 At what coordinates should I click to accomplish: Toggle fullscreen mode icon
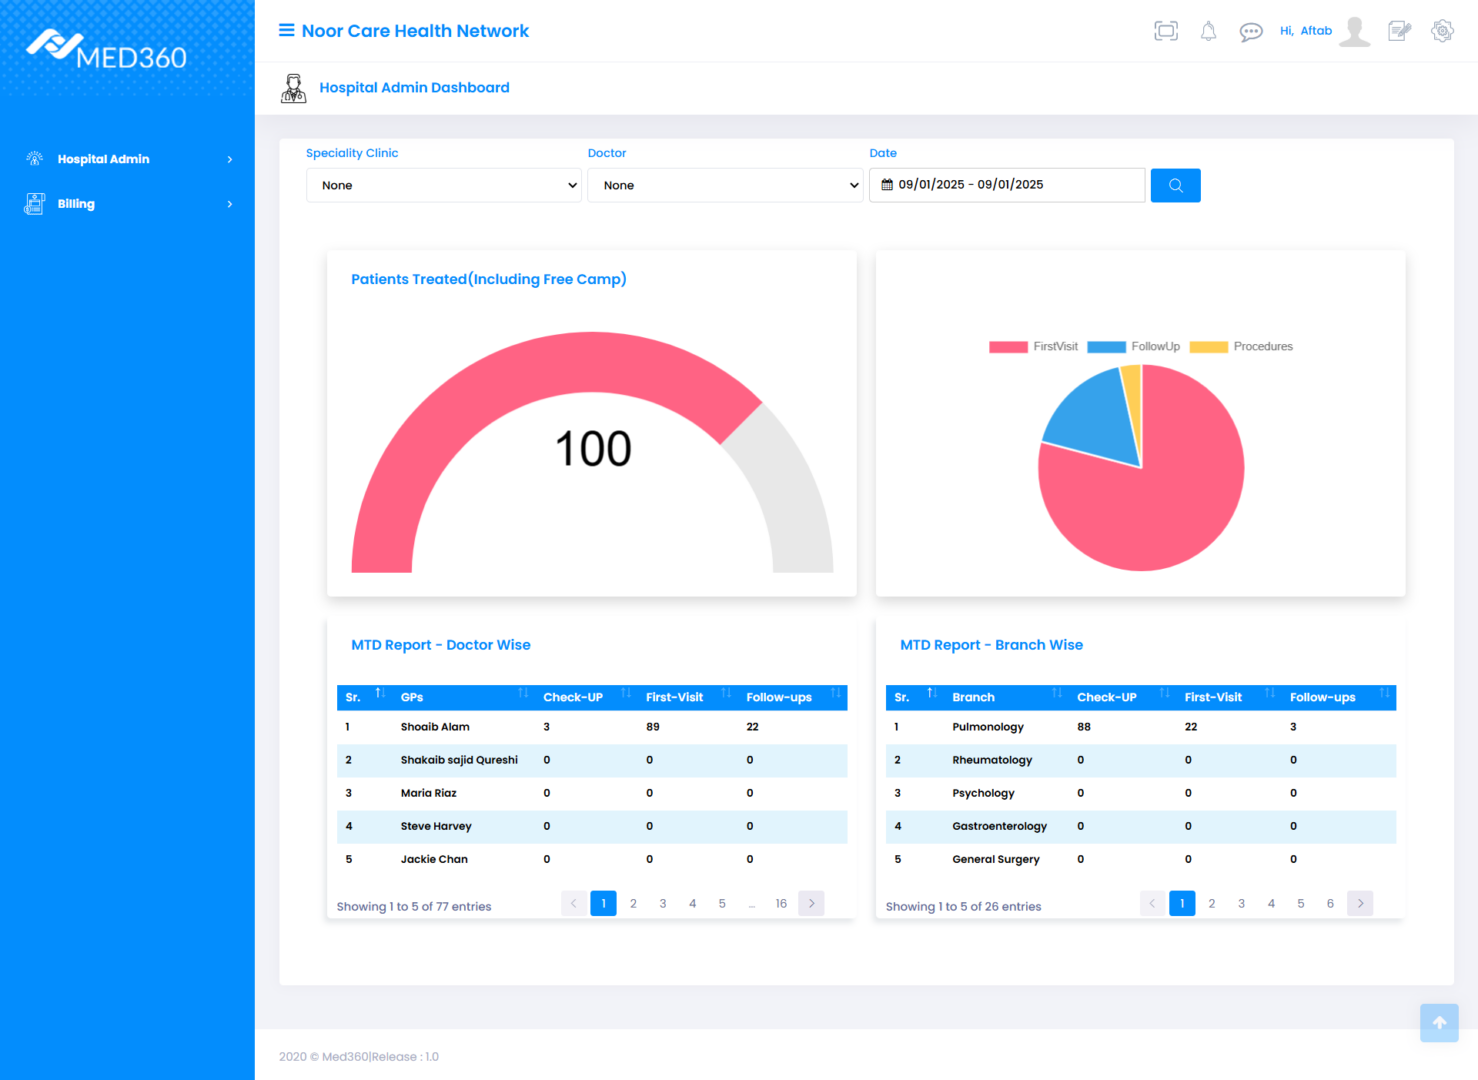tap(1165, 31)
